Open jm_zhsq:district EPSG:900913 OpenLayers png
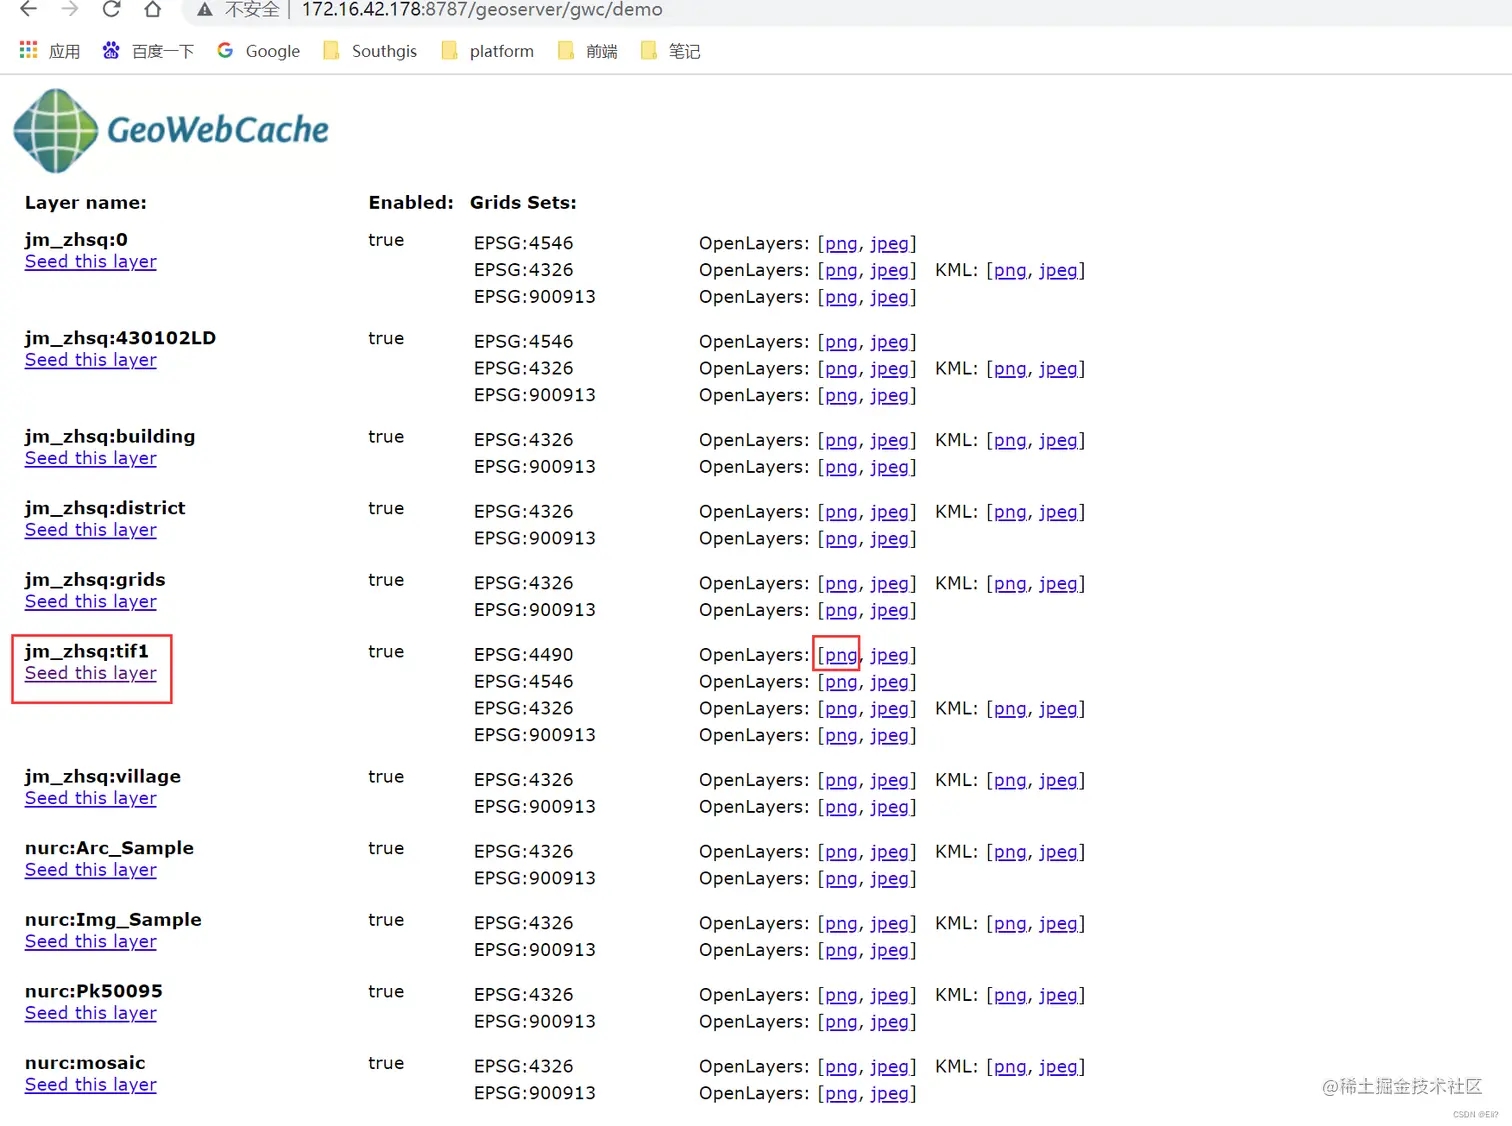The height and width of the screenshot is (1126, 1512). (x=841, y=539)
